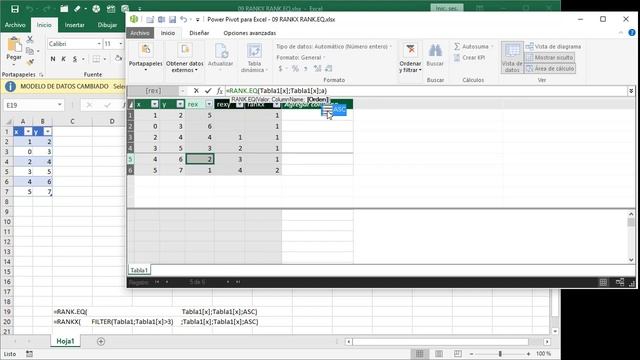Screen dimensions: 640x360
Task: Click the Crear KPI icon
Action: click(457, 58)
